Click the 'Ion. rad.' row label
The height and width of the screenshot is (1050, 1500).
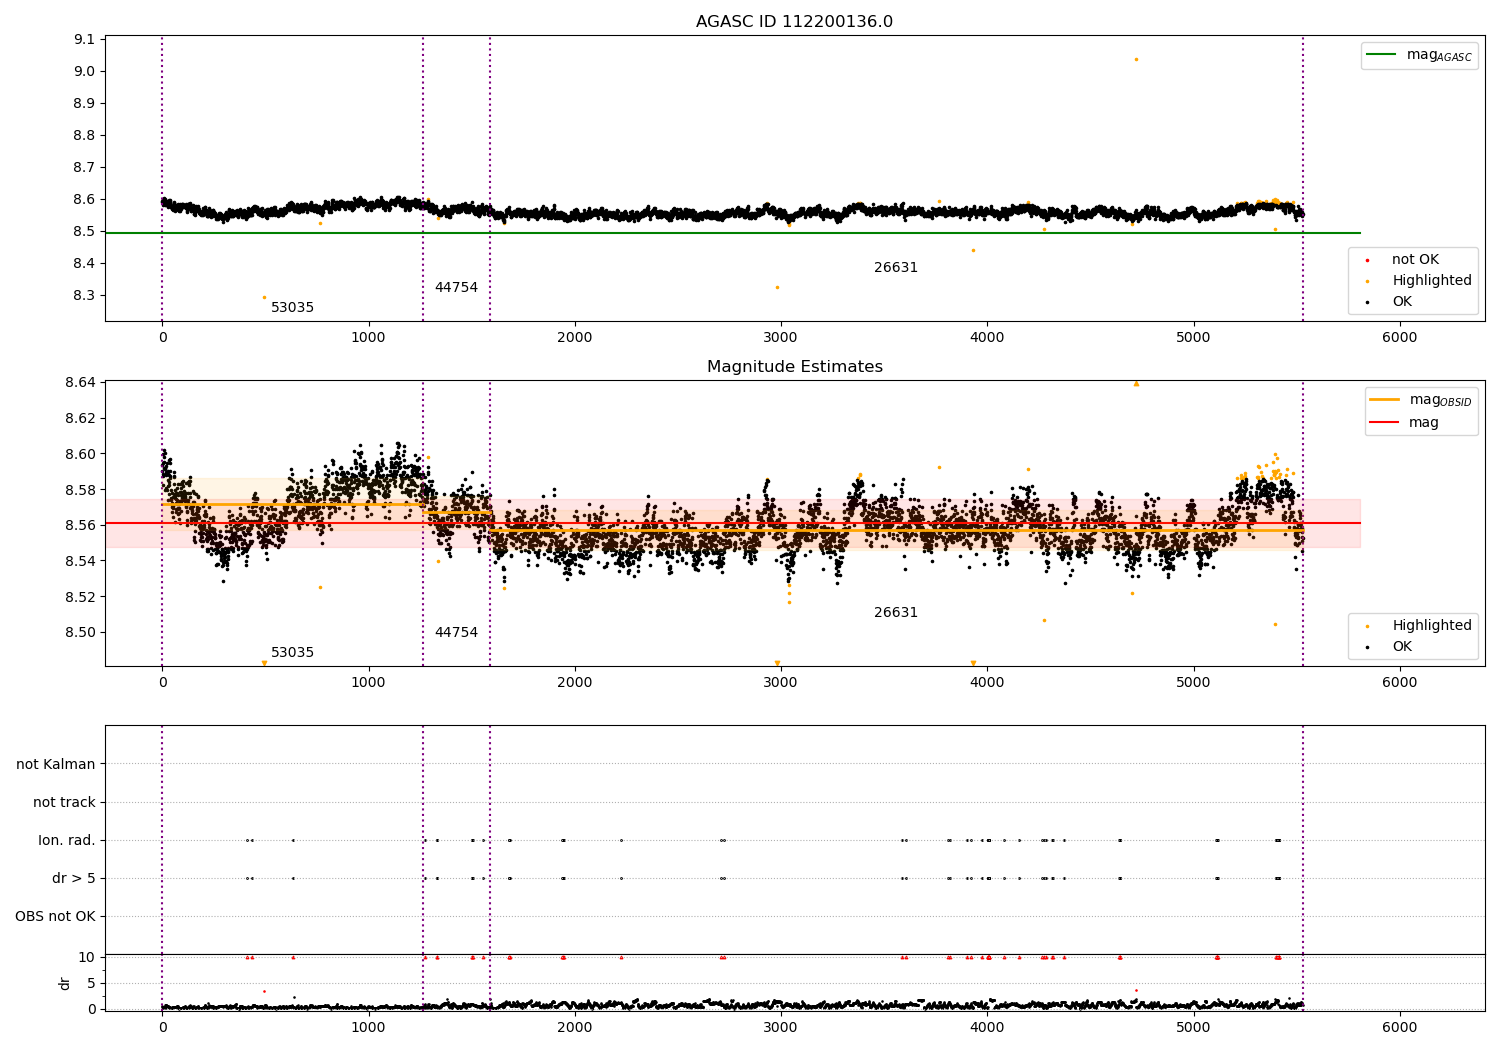[67, 840]
